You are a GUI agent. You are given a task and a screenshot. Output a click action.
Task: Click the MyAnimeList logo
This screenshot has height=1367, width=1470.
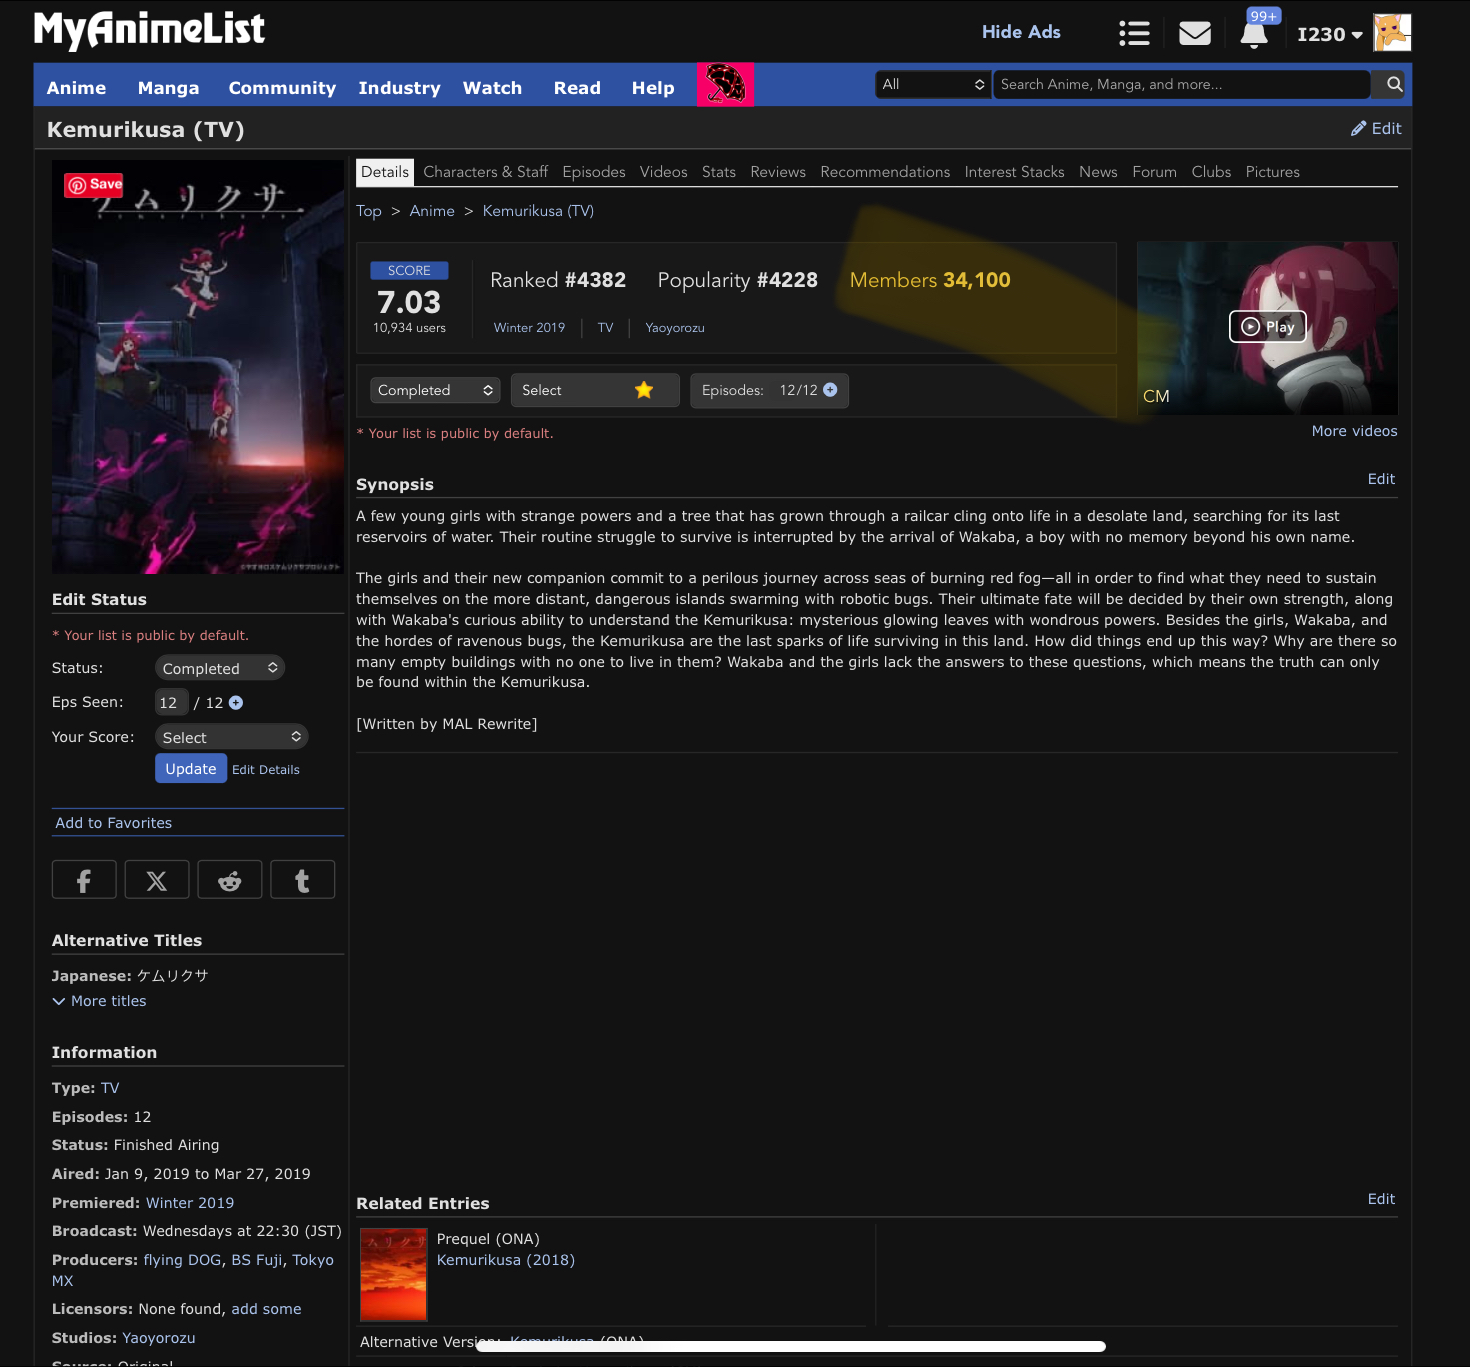point(149,30)
